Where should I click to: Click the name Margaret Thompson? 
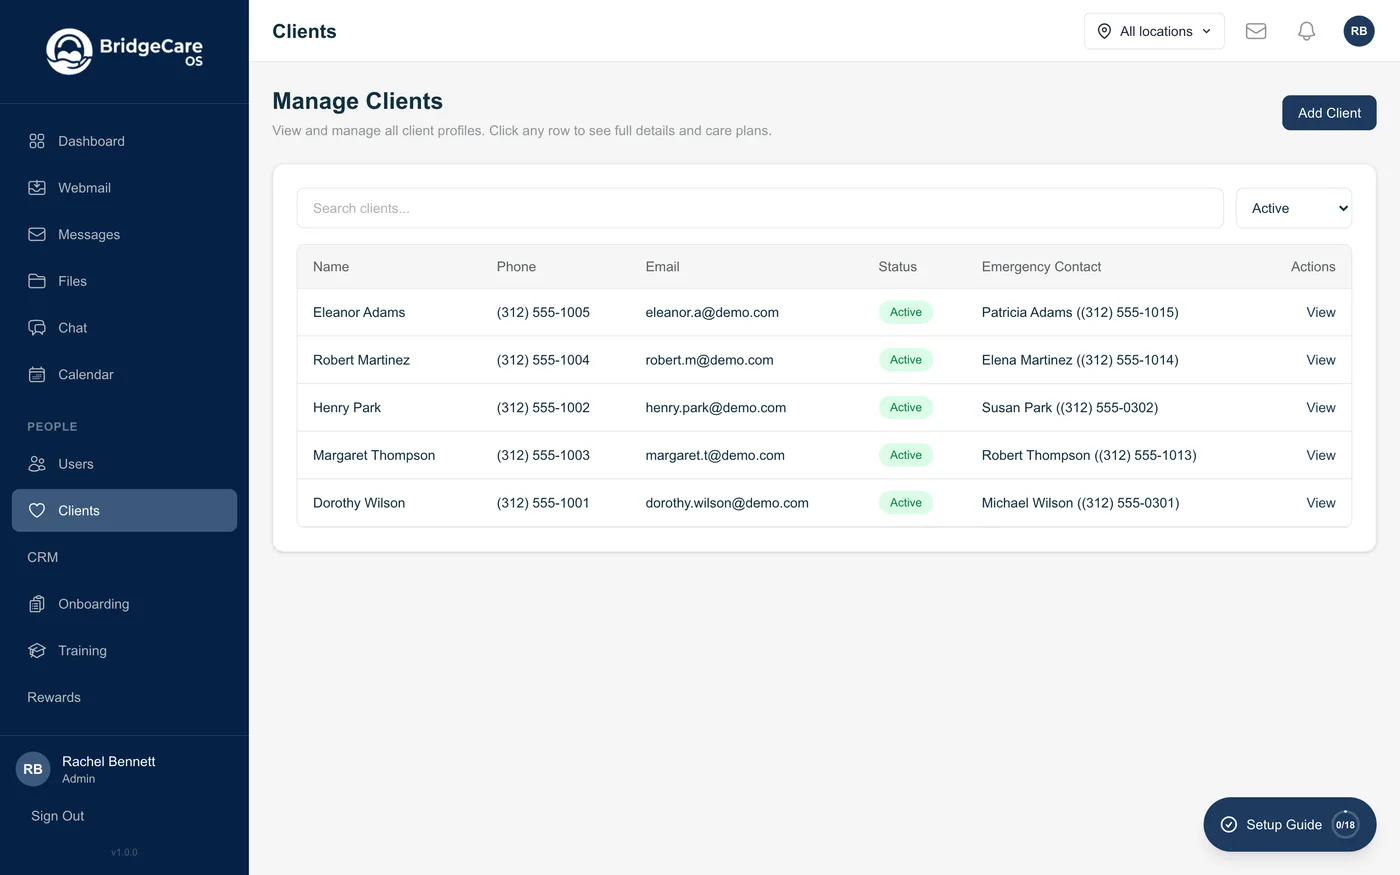[x=374, y=455]
